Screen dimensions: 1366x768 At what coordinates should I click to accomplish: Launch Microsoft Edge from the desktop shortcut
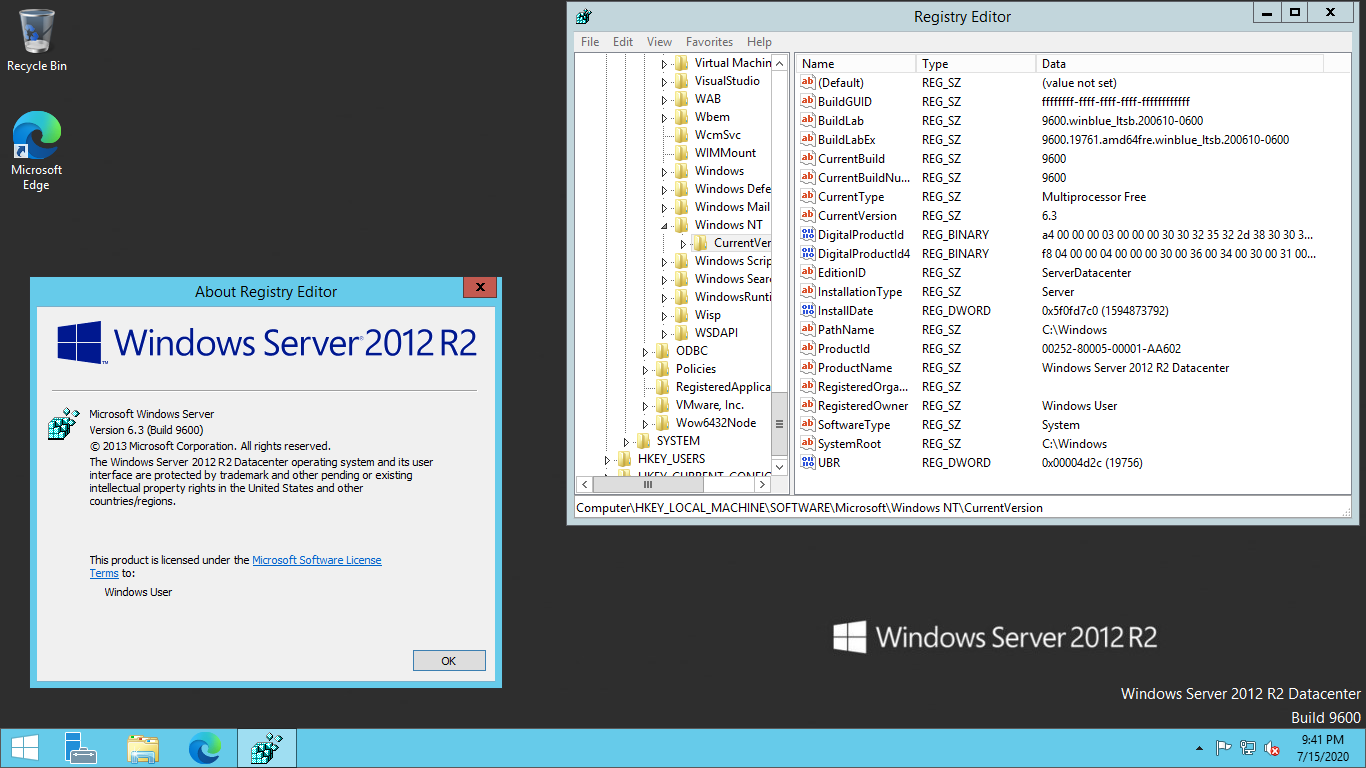[37, 150]
